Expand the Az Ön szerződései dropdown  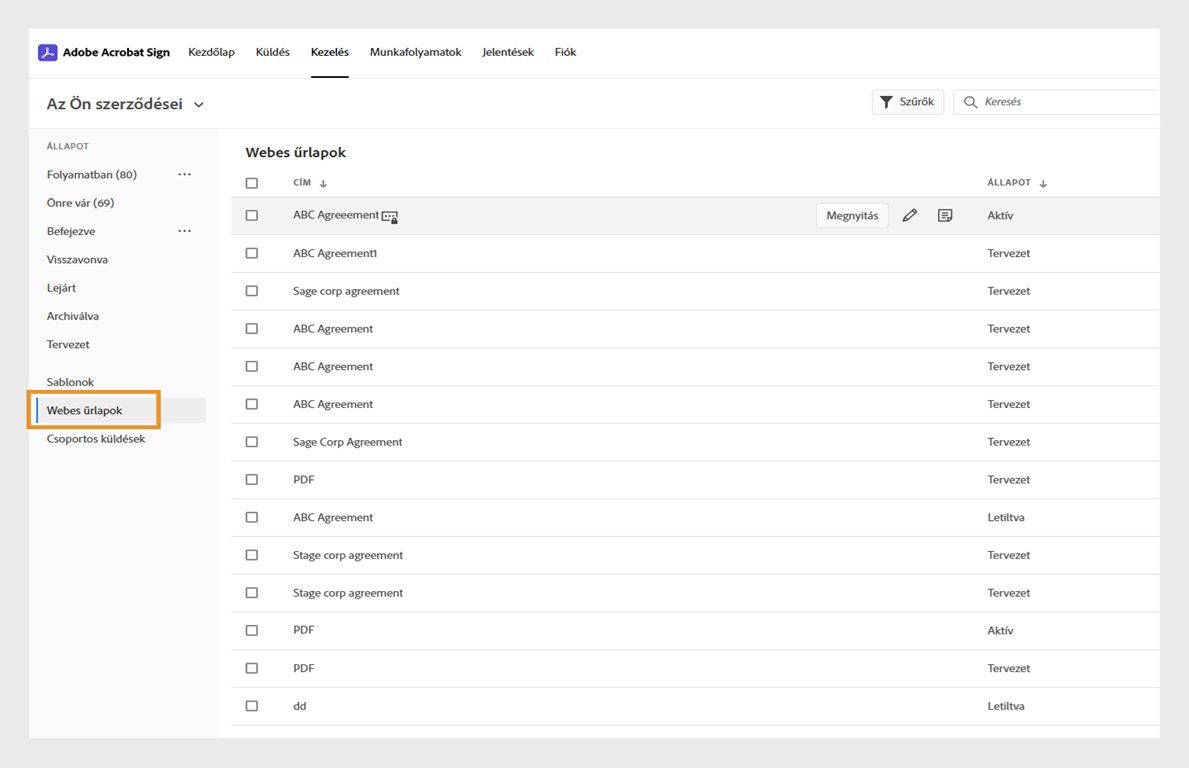point(198,103)
